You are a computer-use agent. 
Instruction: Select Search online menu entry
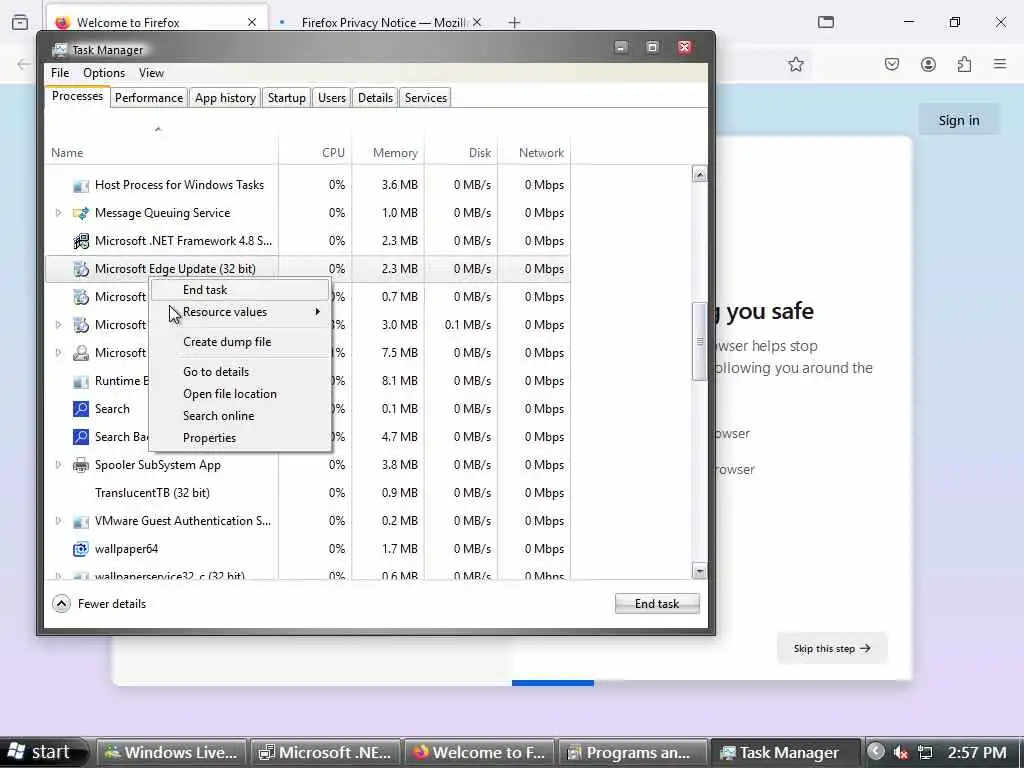(x=240, y=416)
